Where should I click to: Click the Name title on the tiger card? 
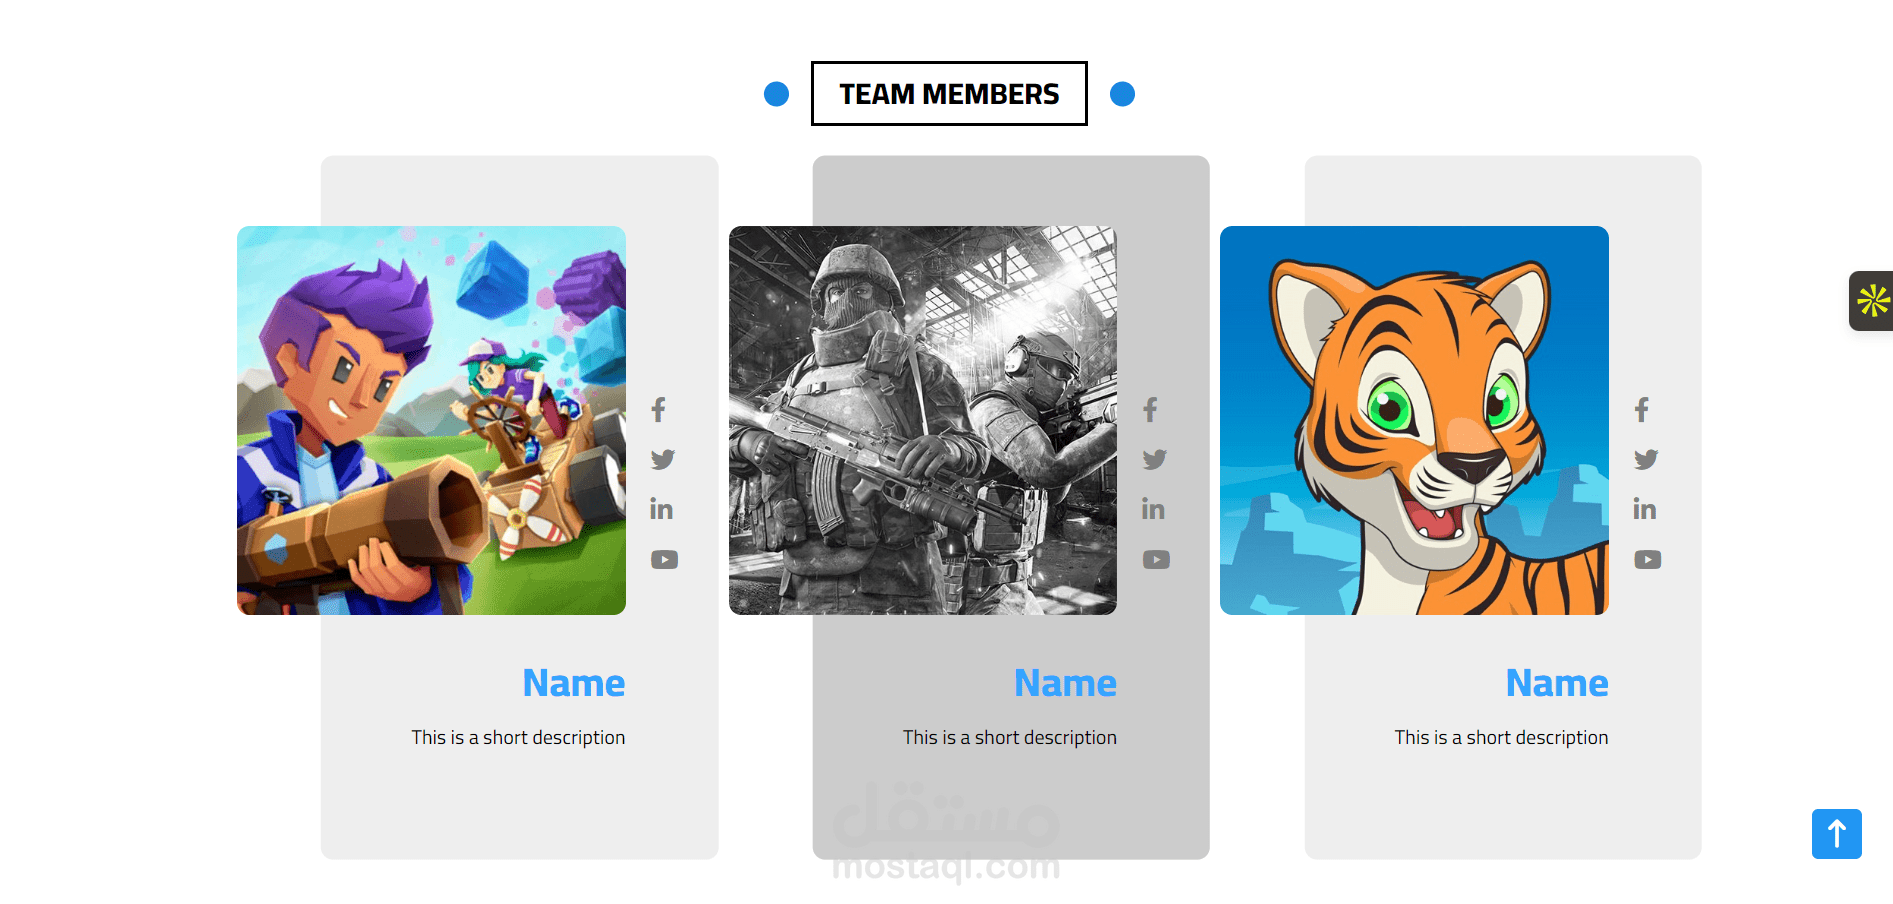[1557, 683]
